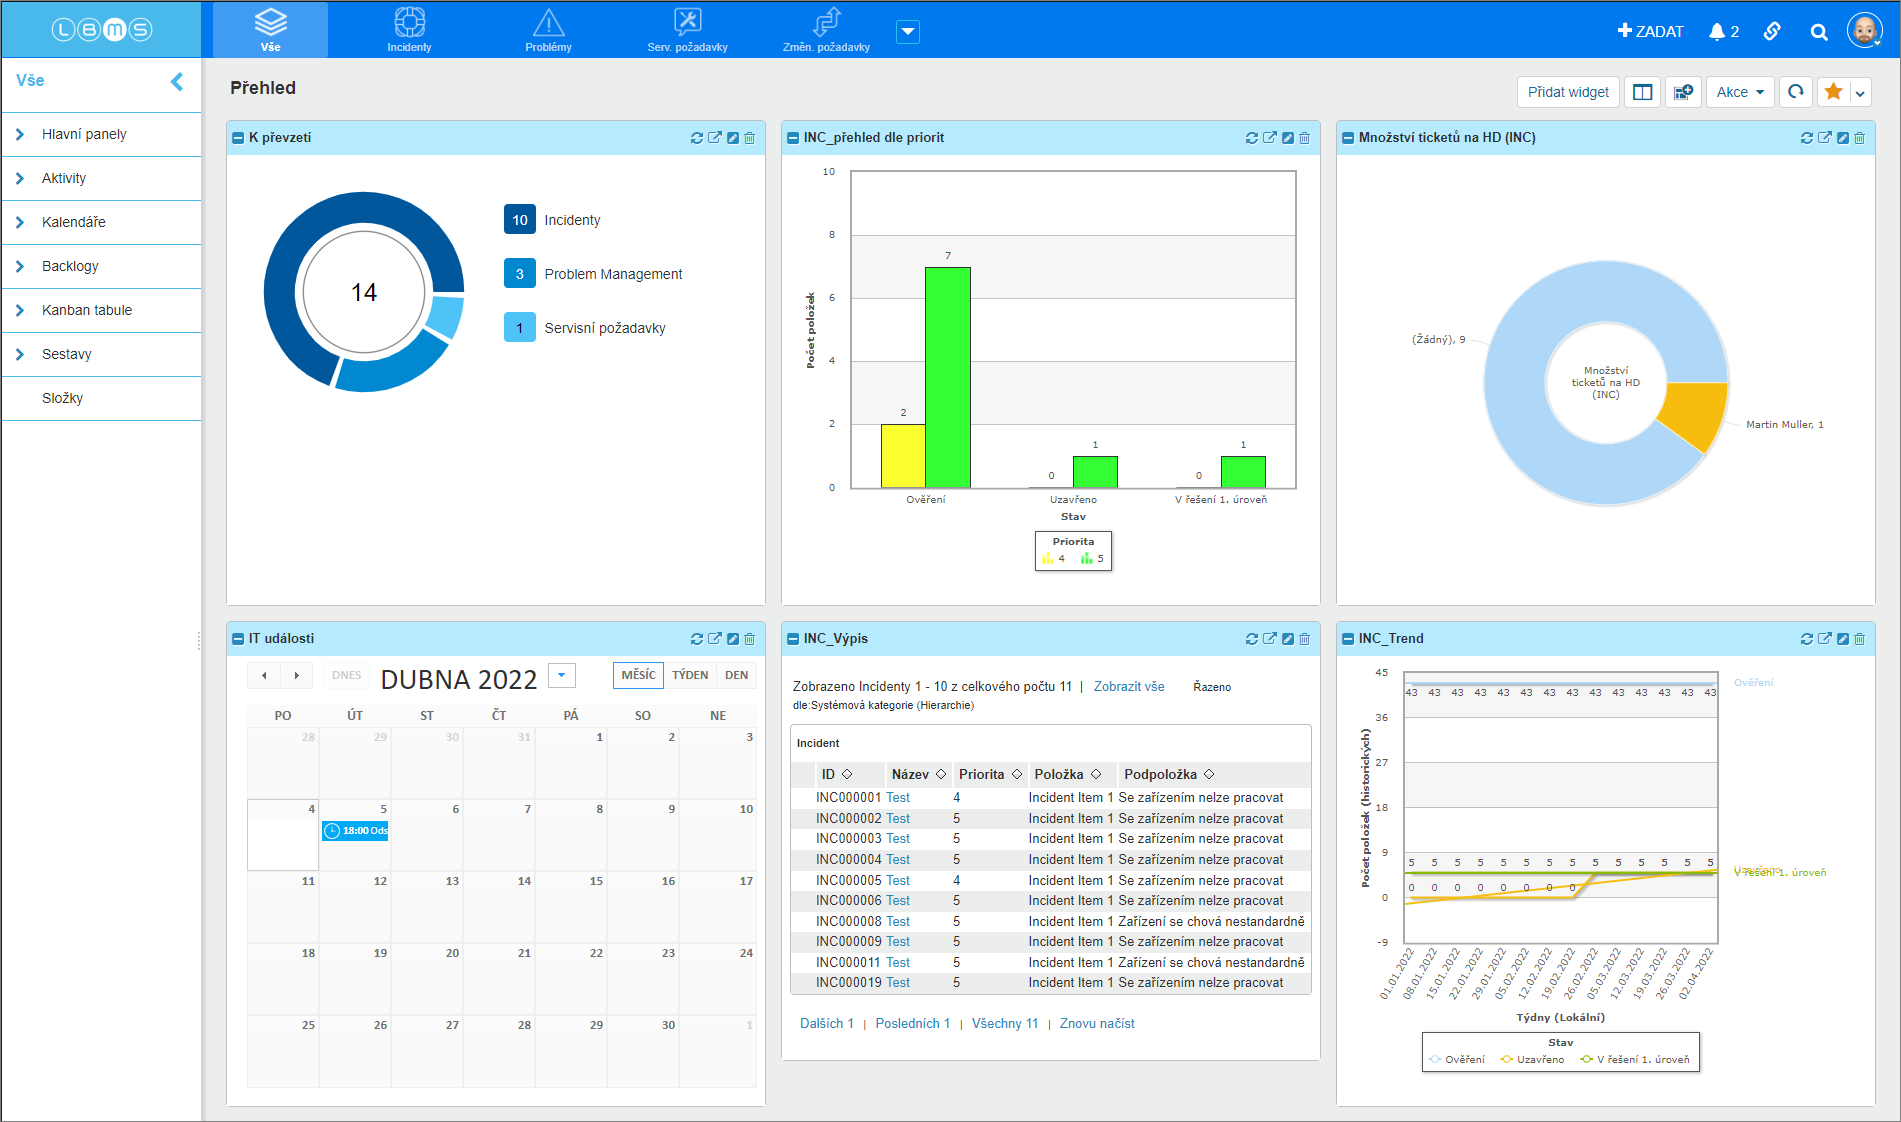Collapse the K převzetí widget
Screen dimensions: 1901x1122
coord(238,138)
